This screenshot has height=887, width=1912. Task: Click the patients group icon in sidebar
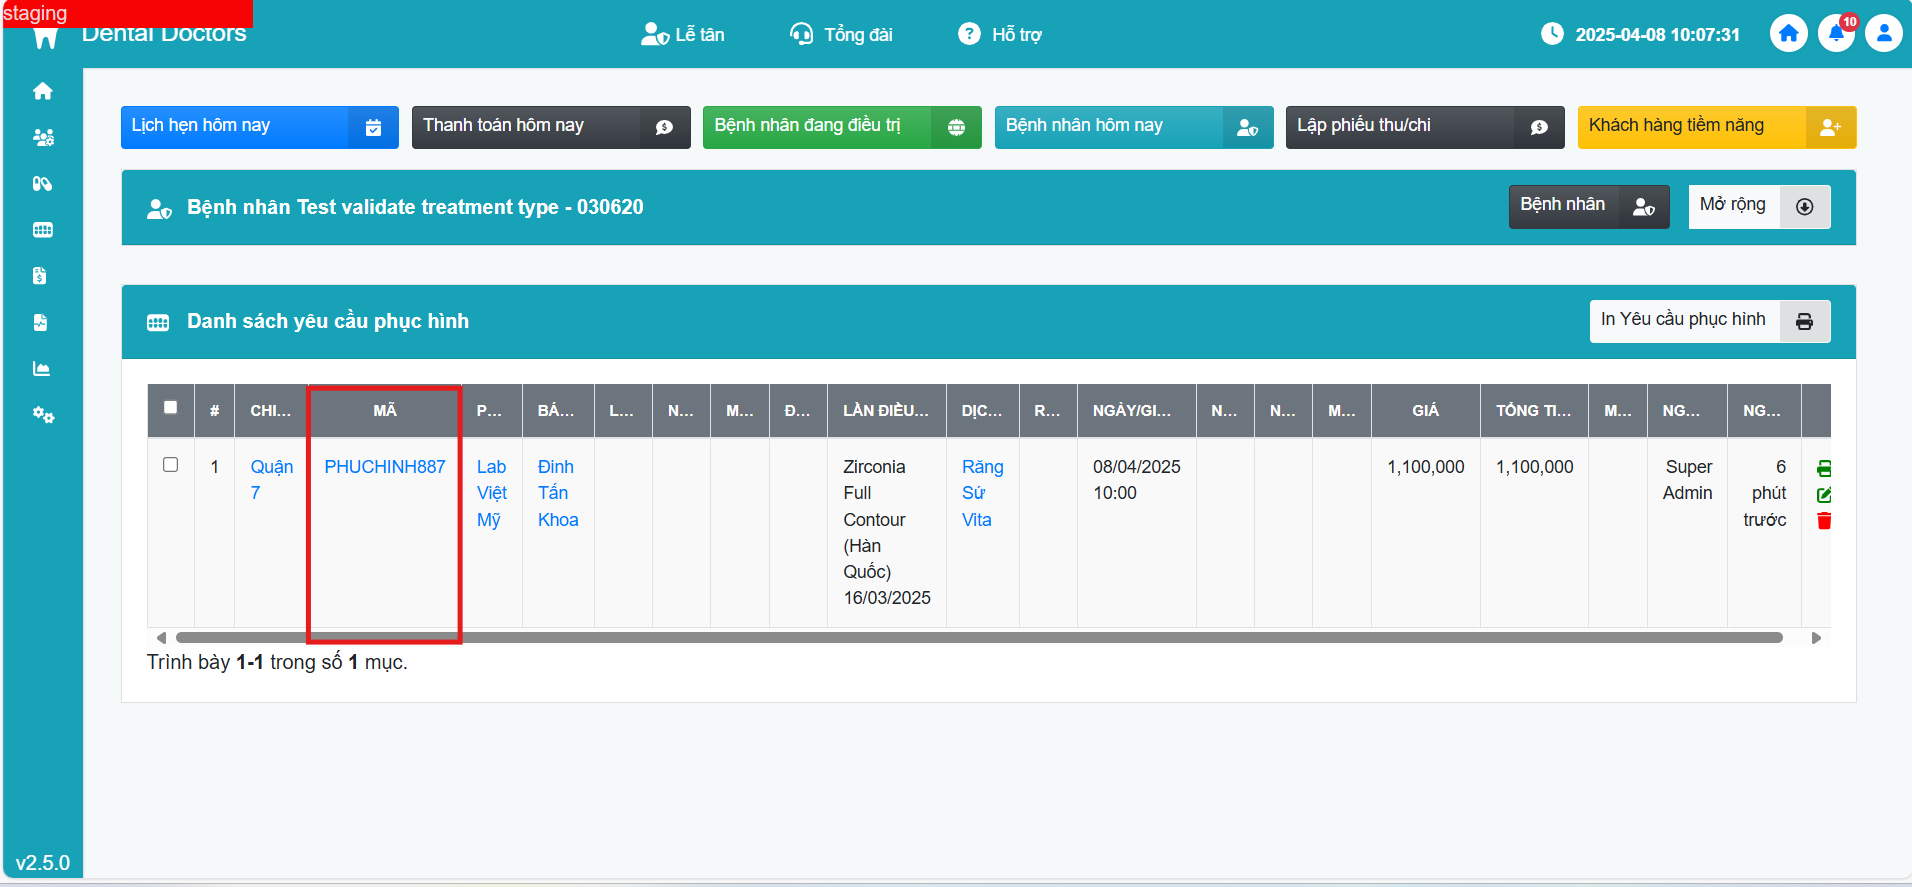click(43, 138)
